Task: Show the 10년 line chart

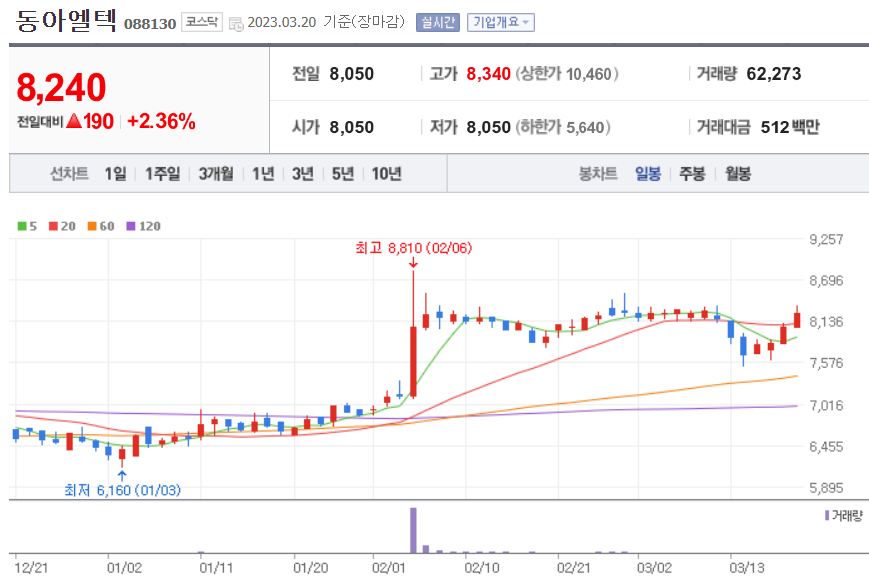Action: point(386,174)
